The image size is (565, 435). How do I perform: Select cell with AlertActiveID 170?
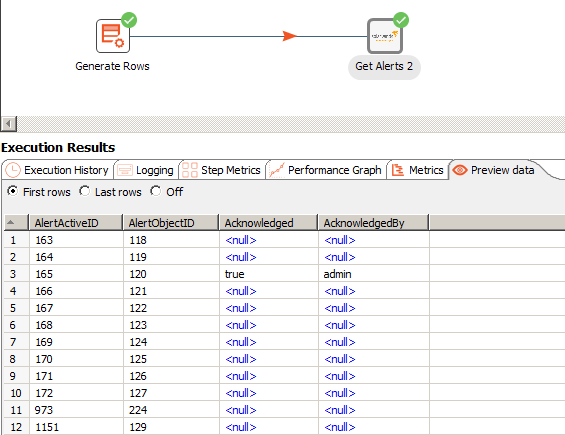coord(76,359)
